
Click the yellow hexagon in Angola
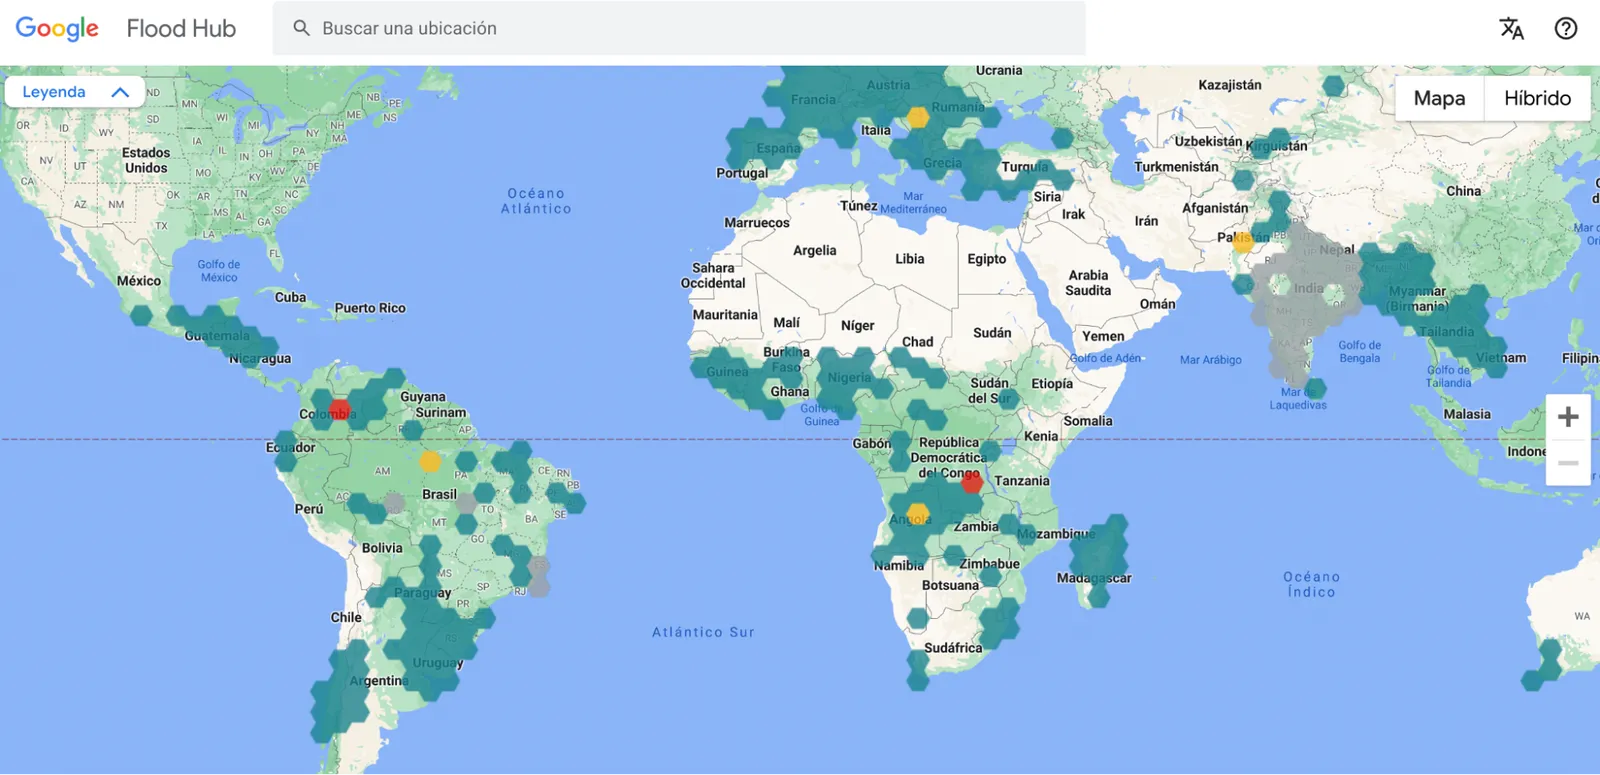[918, 515]
